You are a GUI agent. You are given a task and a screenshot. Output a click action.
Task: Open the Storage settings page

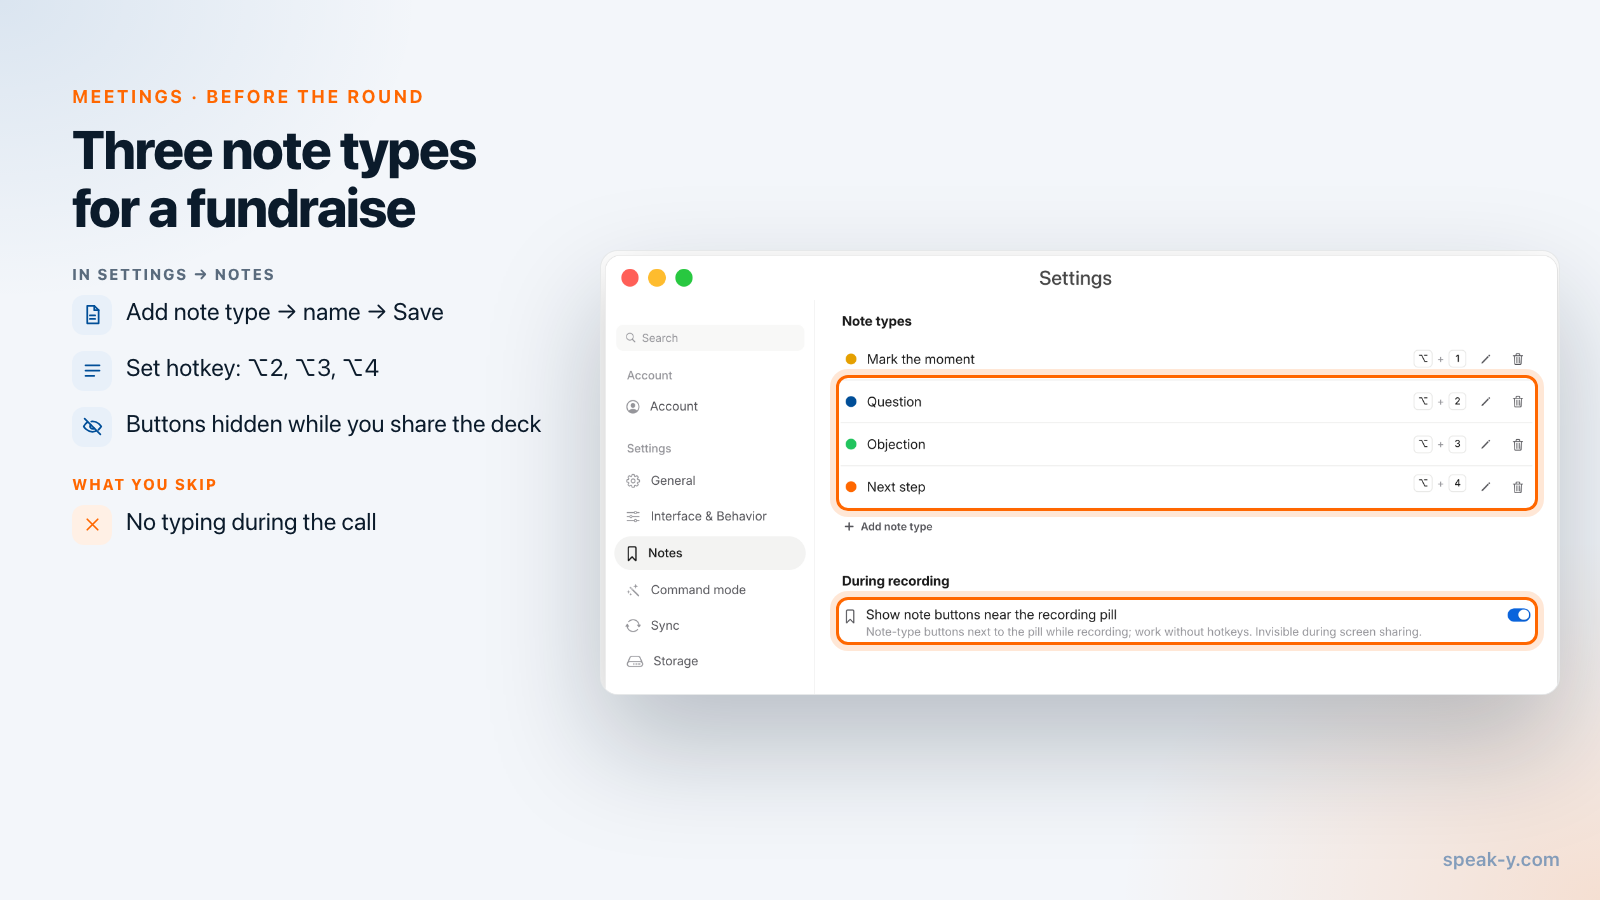point(710,662)
